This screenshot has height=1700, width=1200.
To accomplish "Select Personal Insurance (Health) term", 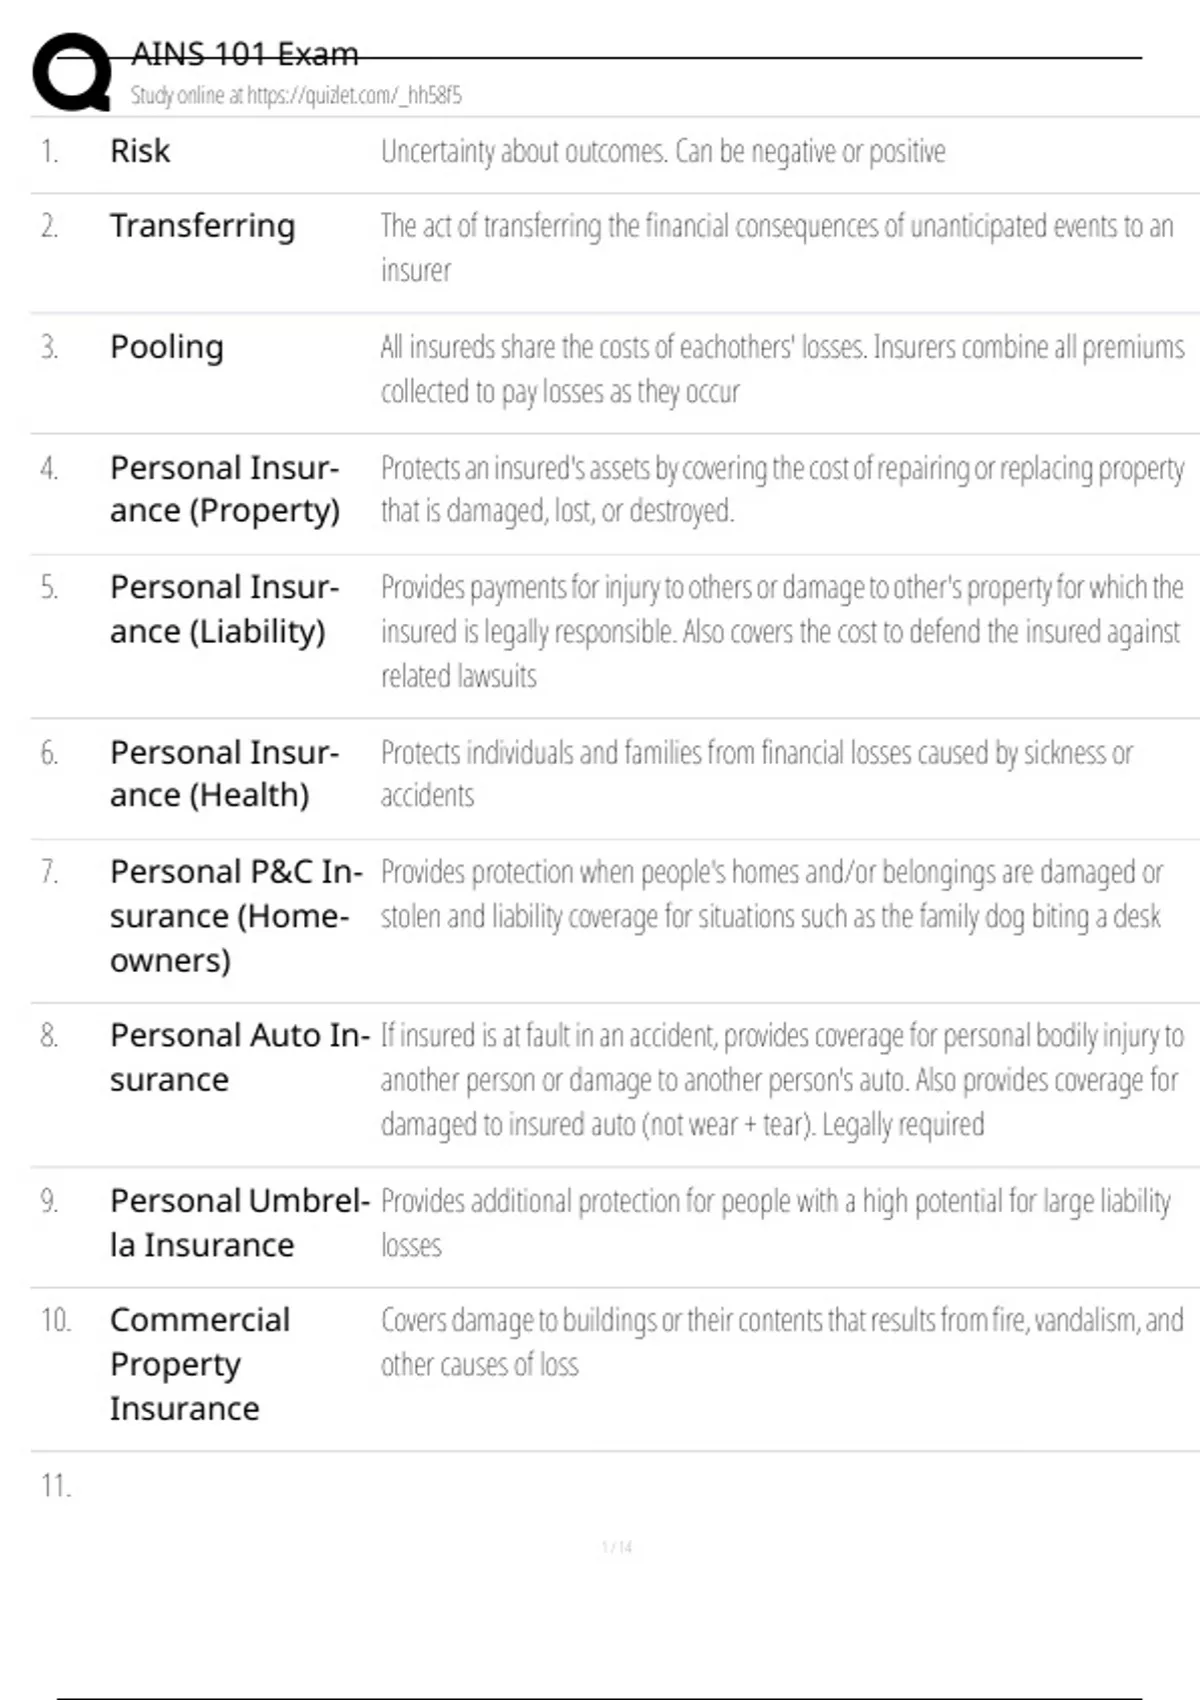I will pos(224,773).
